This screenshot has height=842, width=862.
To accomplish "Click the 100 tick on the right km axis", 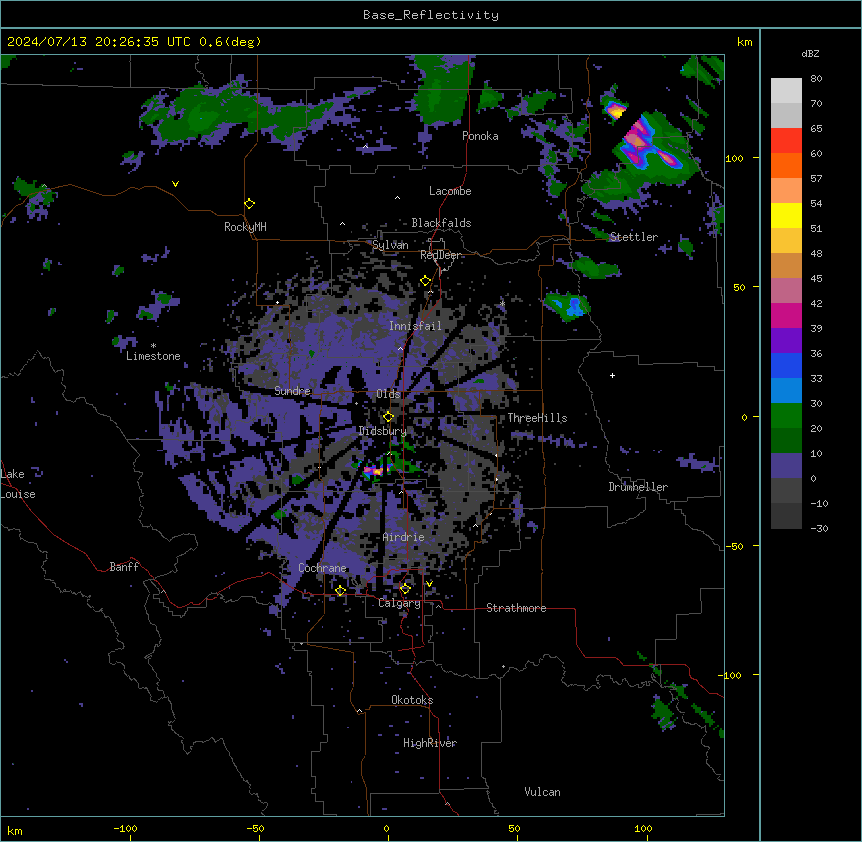I will [x=734, y=158].
